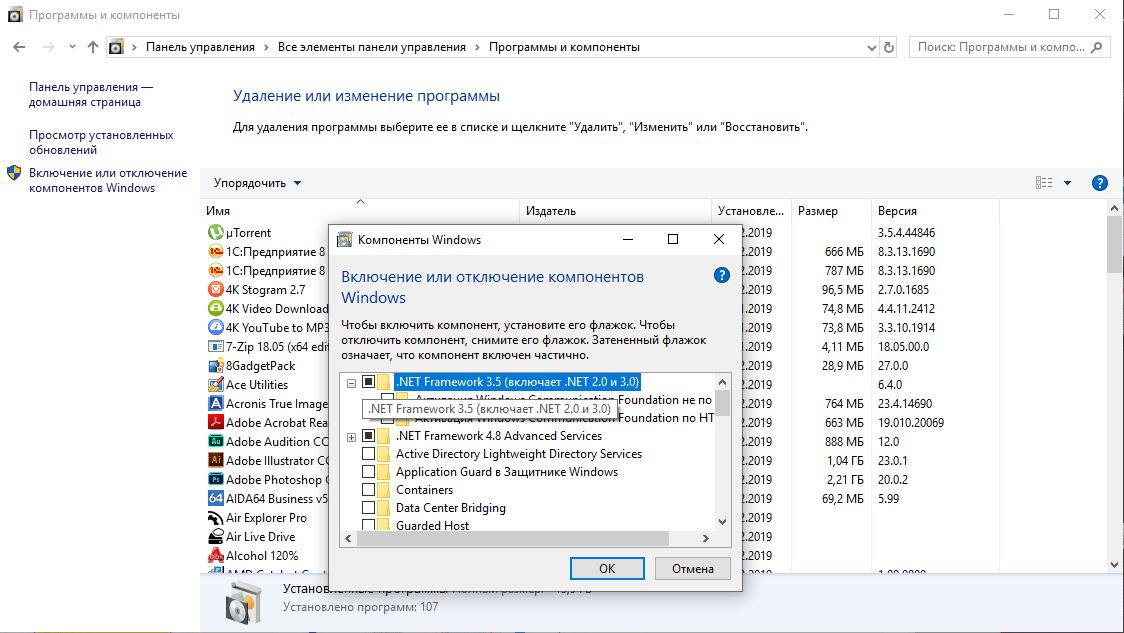
Task: Click the Adobe Photoshop icon
Action: tap(215, 480)
